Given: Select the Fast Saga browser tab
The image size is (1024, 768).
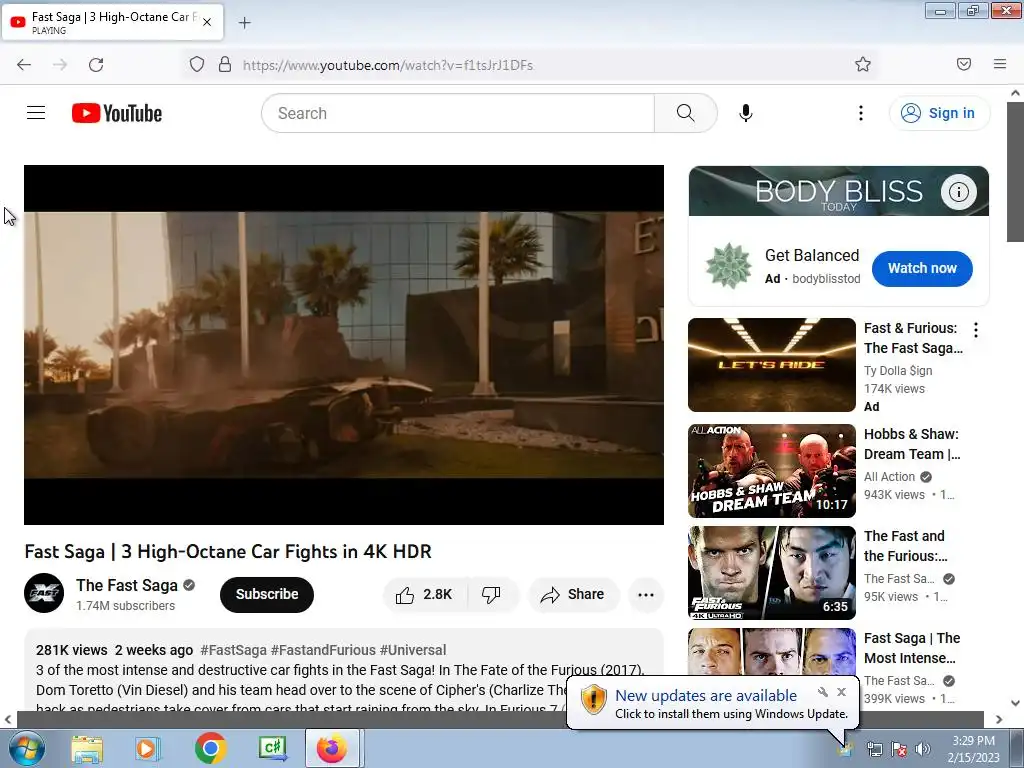Looking at the screenshot, I should pyautogui.click(x=112, y=22).
